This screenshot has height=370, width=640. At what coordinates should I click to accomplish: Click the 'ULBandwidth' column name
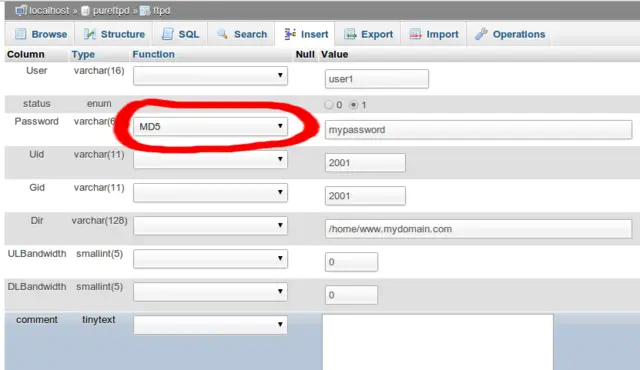[x=37, y=254]
